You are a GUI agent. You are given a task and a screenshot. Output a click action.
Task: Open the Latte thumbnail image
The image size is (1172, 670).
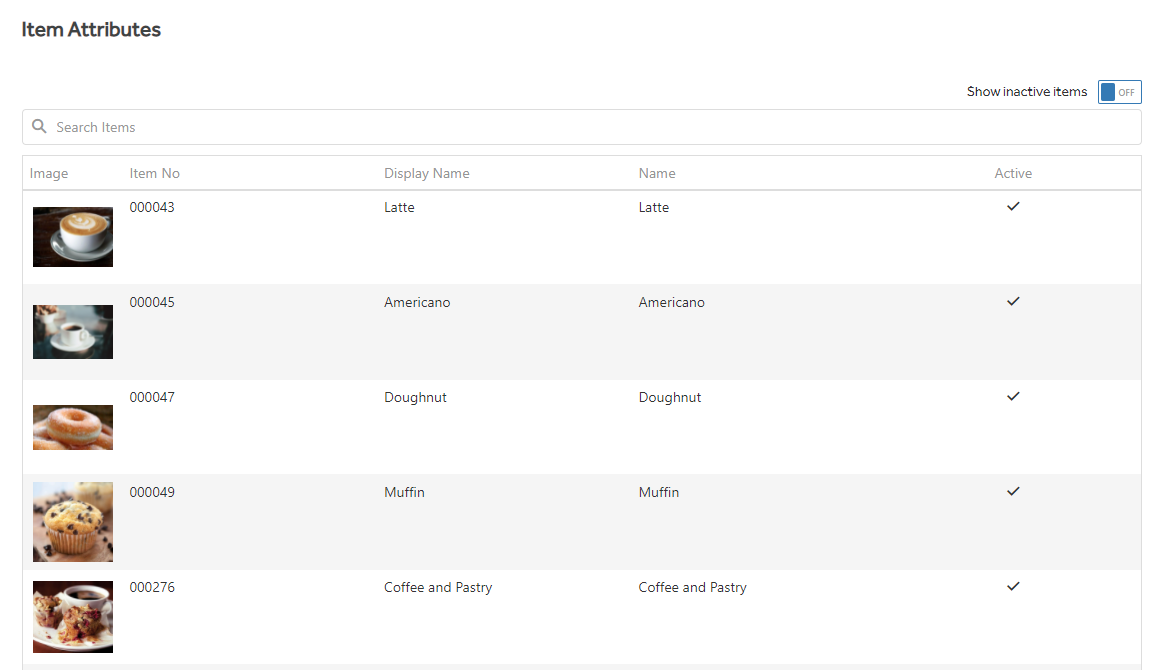click(x=73, y=237)
